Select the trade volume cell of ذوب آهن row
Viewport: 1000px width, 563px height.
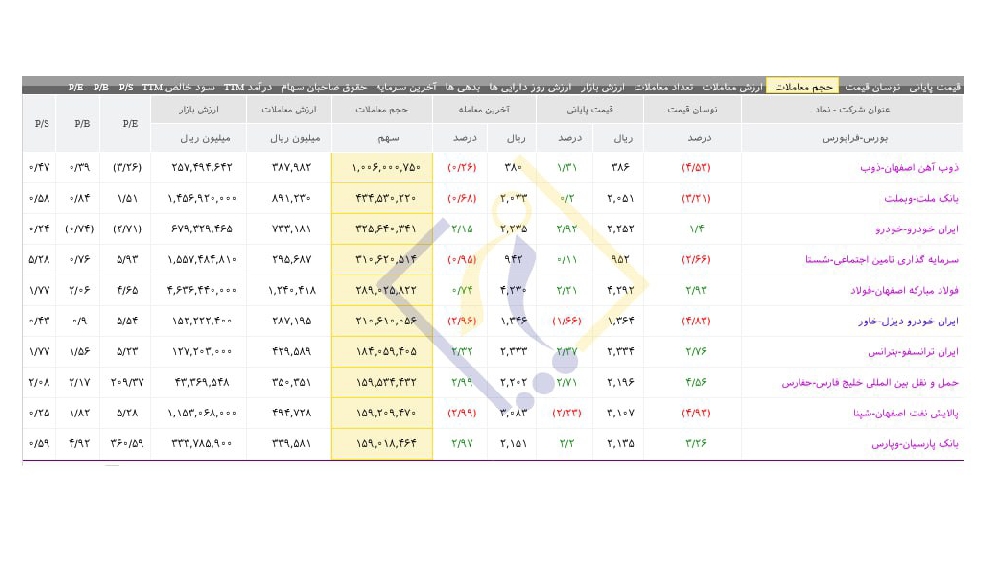(x=382, y=168)
